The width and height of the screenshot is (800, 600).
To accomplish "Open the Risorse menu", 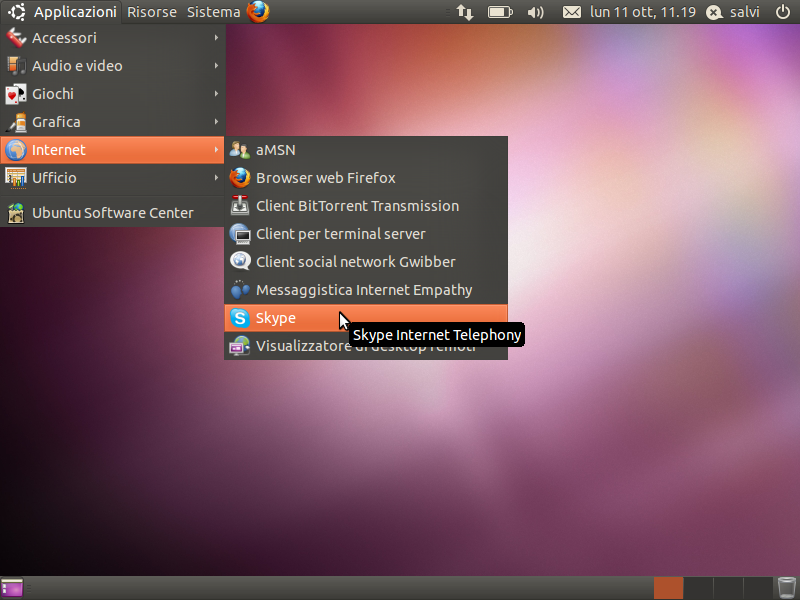I will point(152,12).
